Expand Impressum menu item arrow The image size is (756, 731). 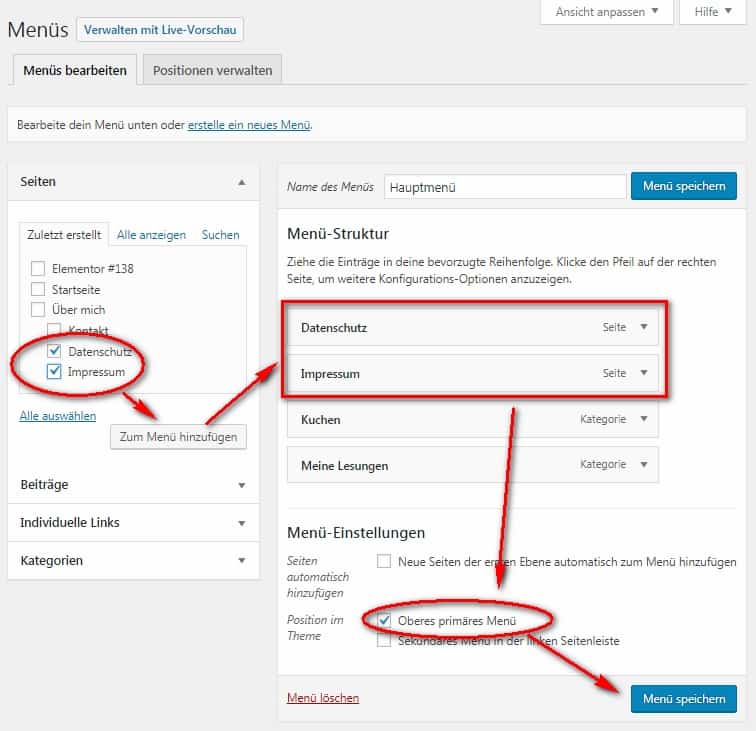(x=644, y=373)
